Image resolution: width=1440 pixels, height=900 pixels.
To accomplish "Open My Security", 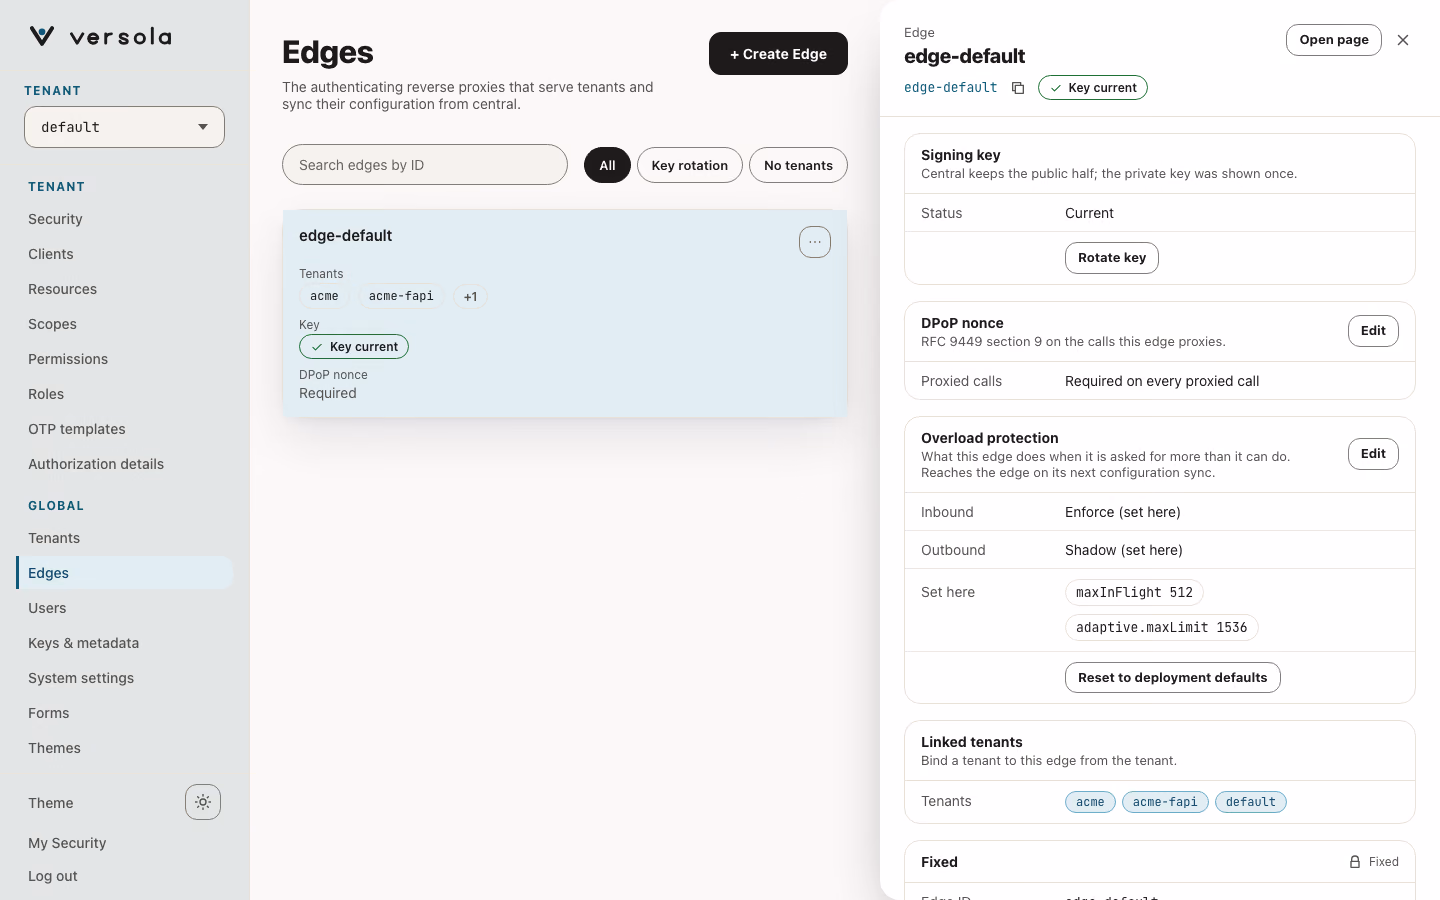I will (67, 843).
